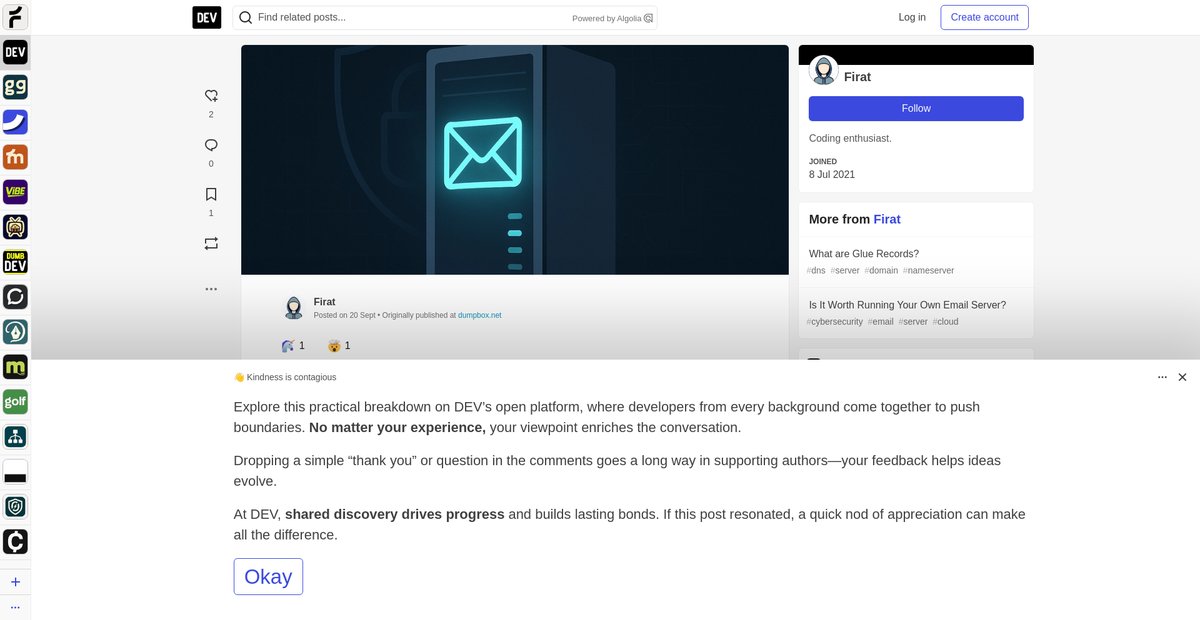This screenshot has height=620, width=1200.
Task: Jump to comments via speech bubble icon
Action: 211,145
